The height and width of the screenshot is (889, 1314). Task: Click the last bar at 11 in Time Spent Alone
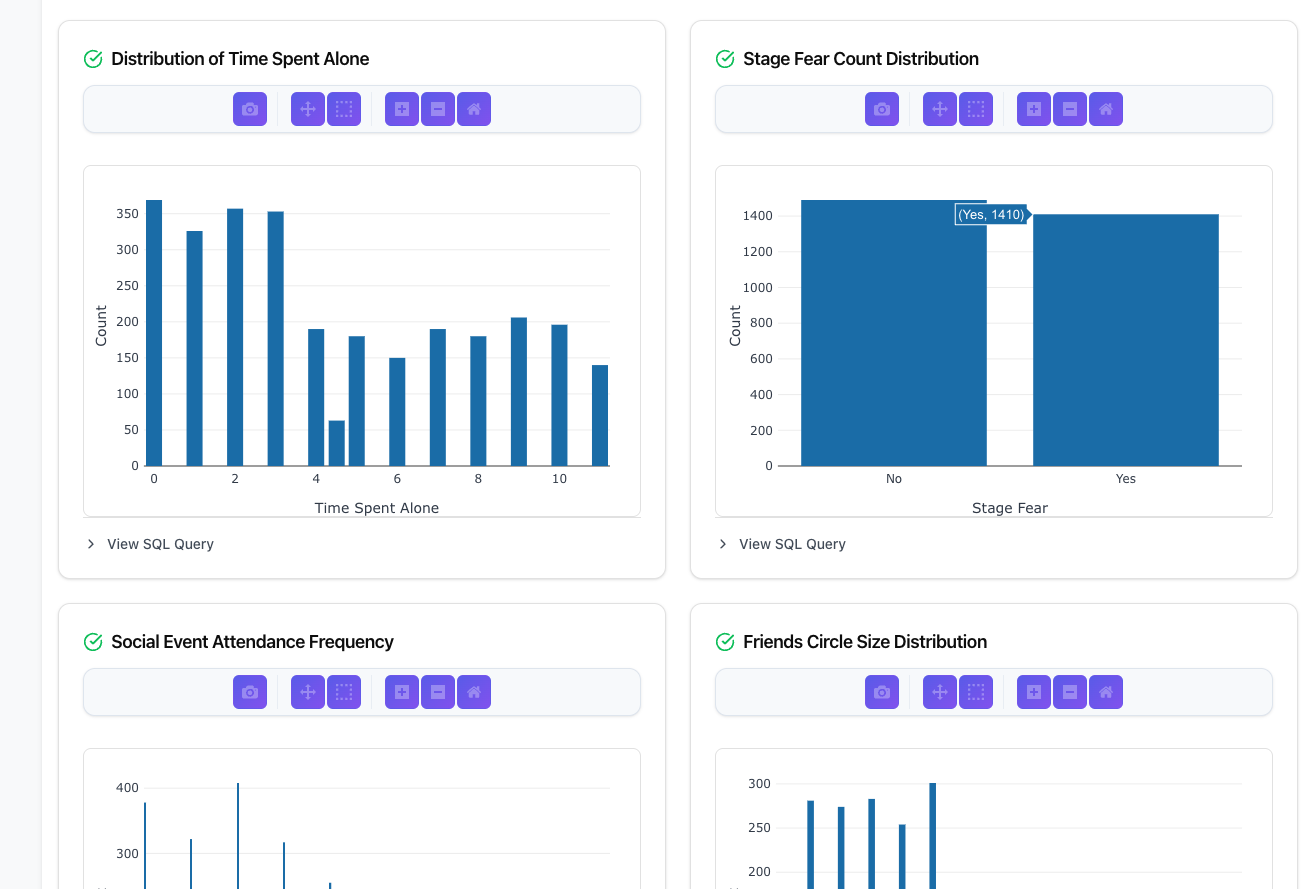click(600, 415)
